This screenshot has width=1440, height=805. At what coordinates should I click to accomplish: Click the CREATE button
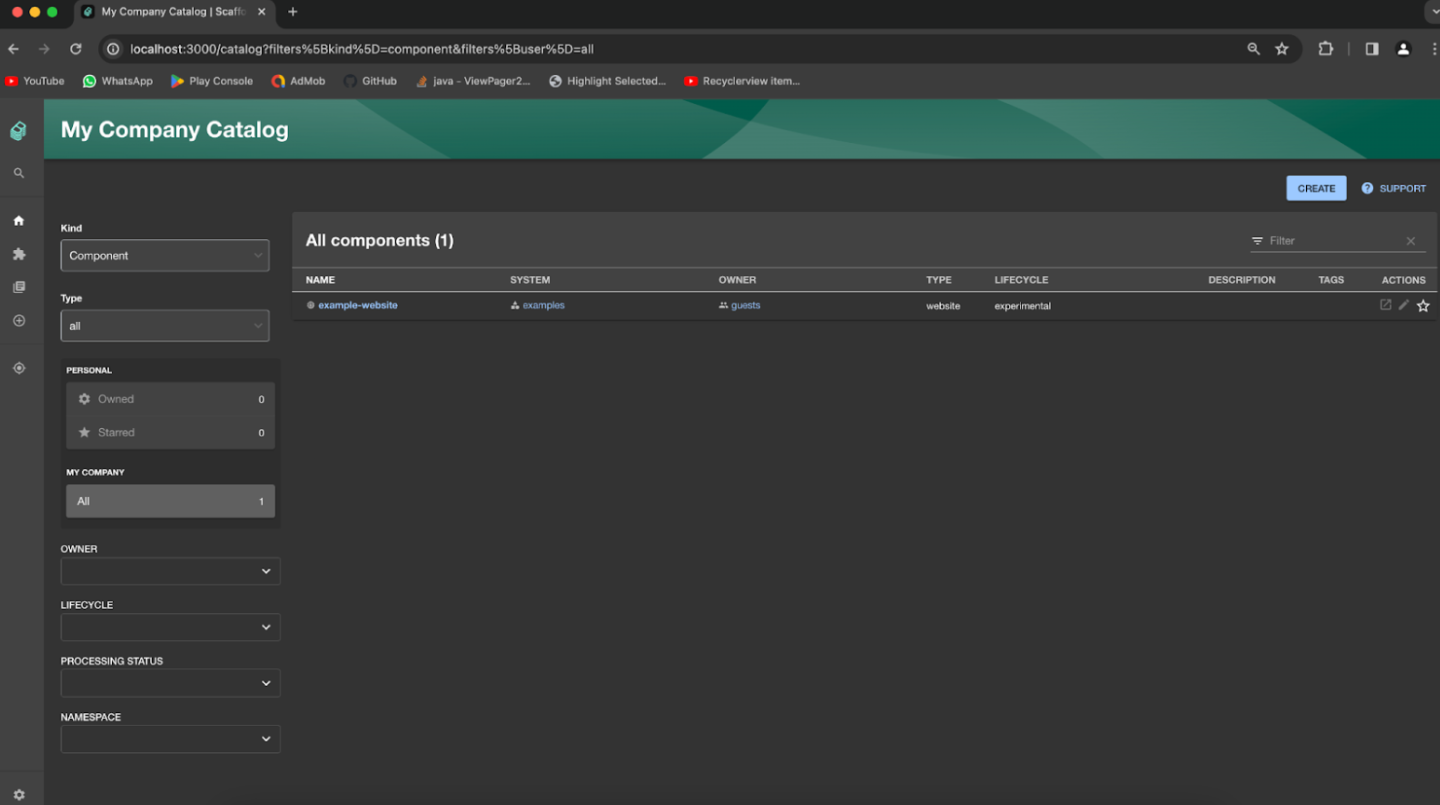click(x=1315, y=188)
